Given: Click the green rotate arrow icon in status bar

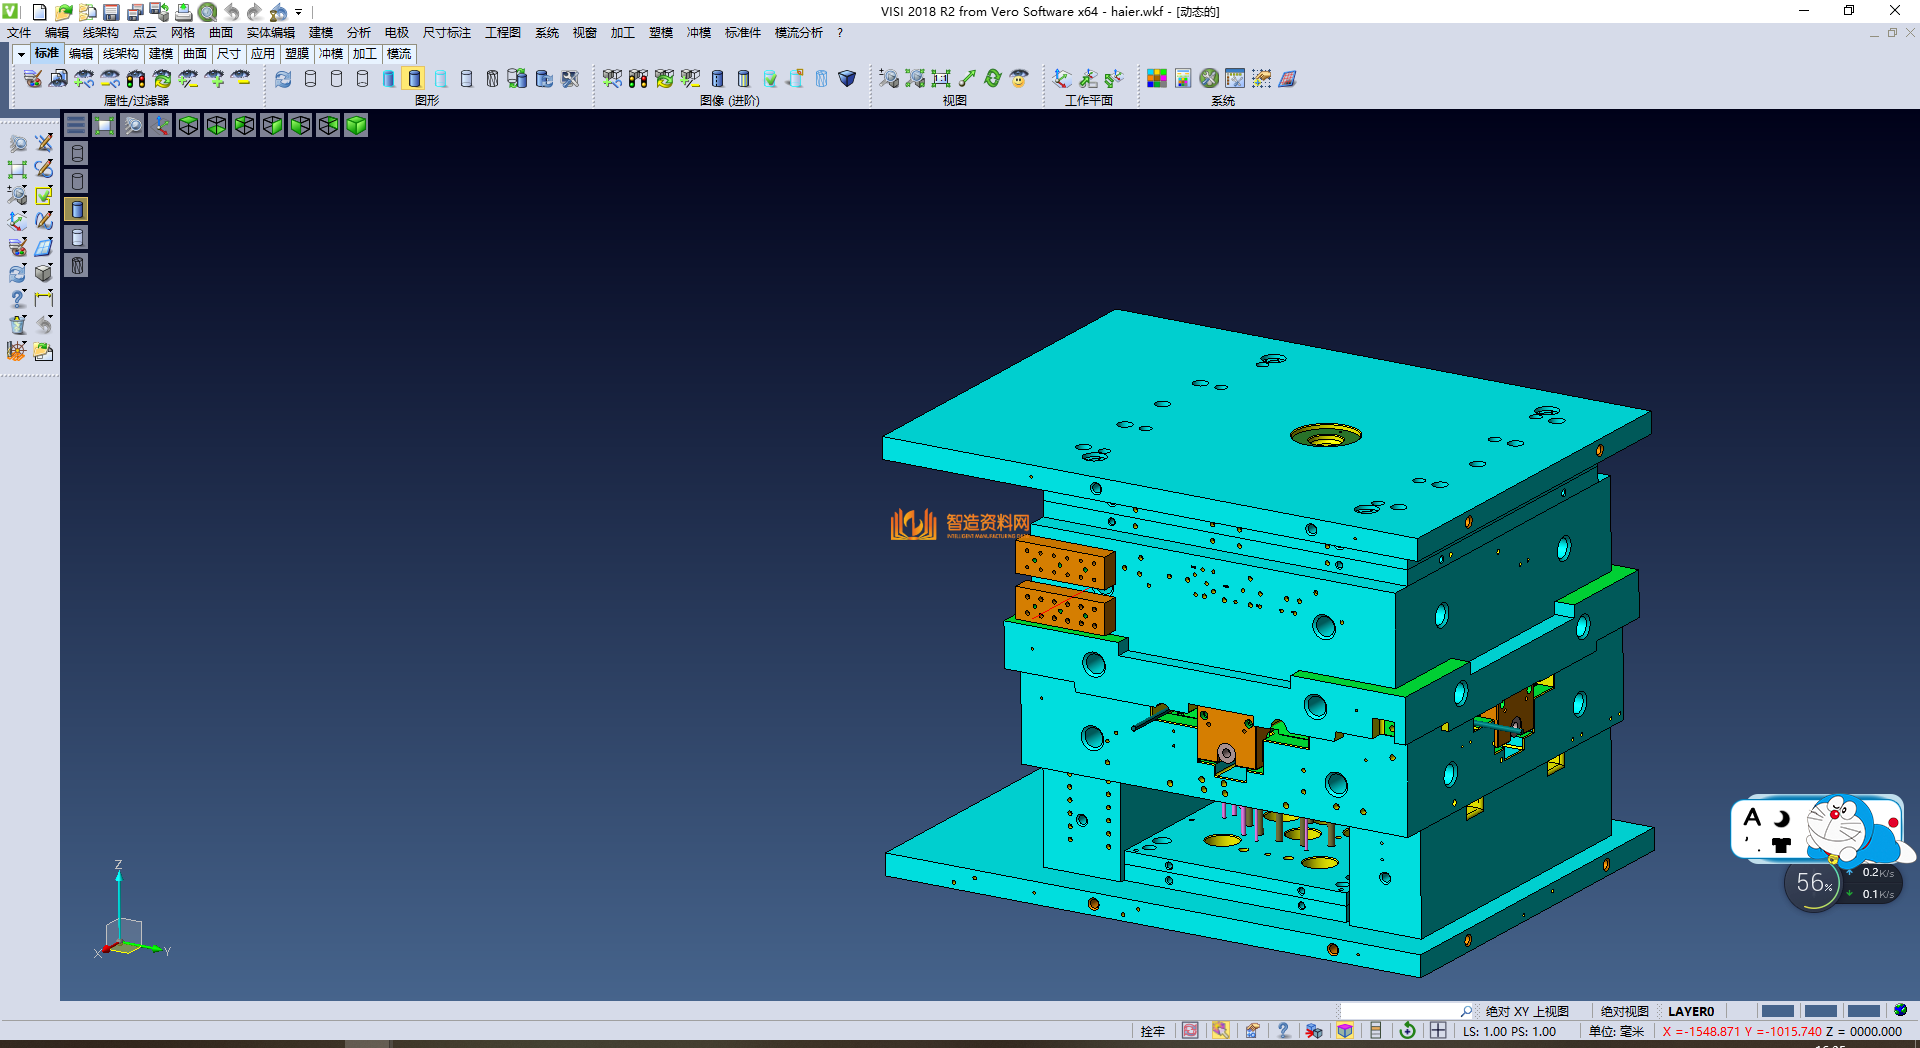Looking at the screenshot, I should point(1407,1031).
